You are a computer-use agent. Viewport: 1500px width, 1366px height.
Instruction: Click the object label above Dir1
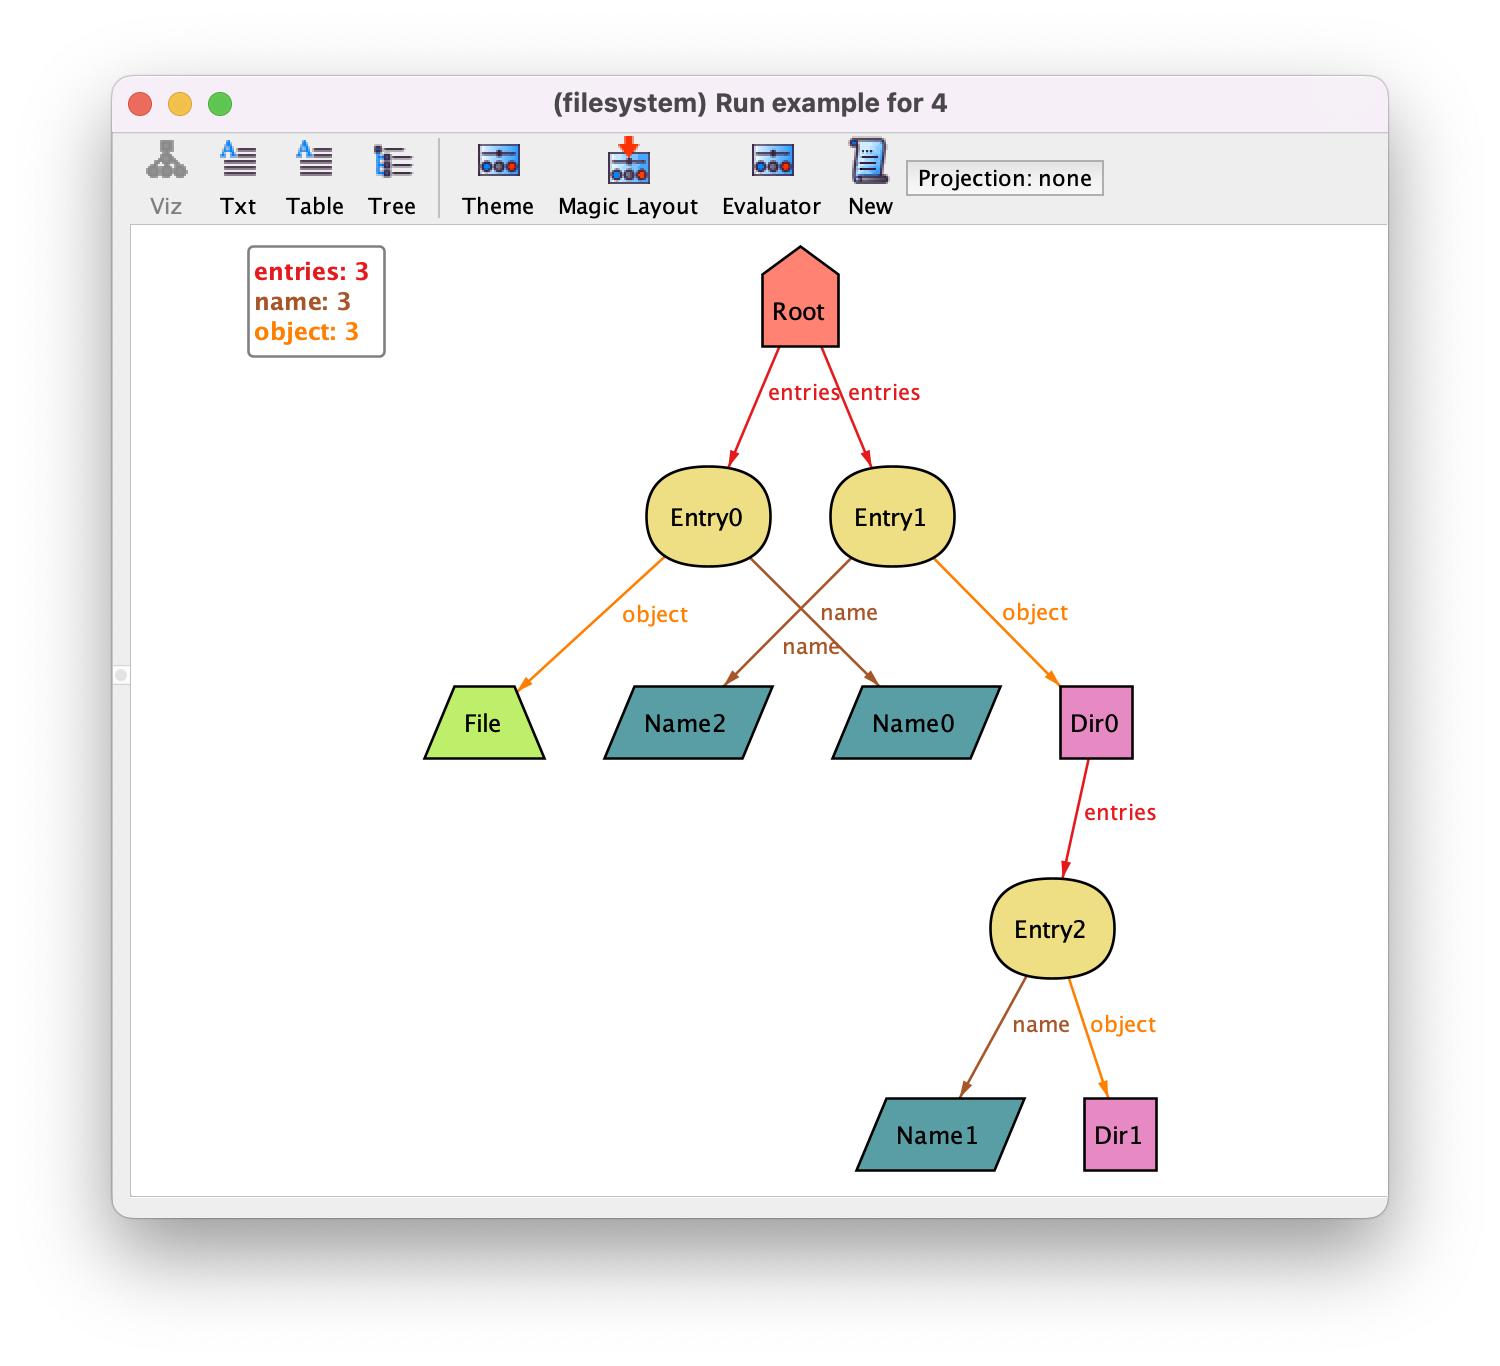point(1123,1024)
